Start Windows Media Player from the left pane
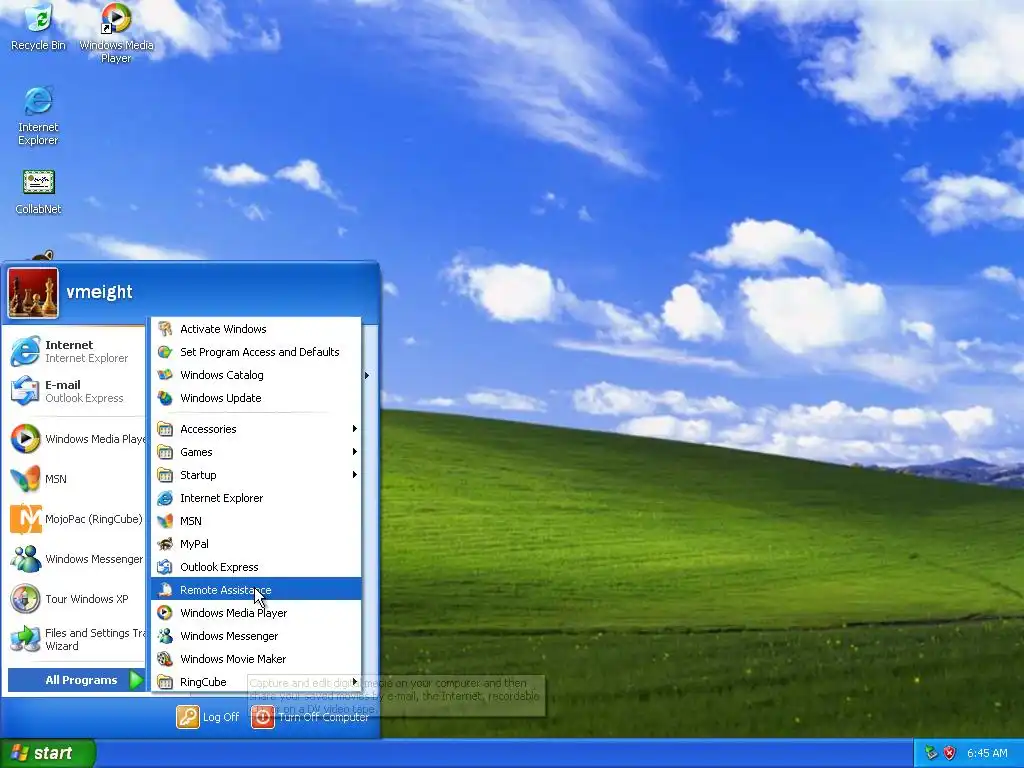1024x768 pixels. [76, 439]
